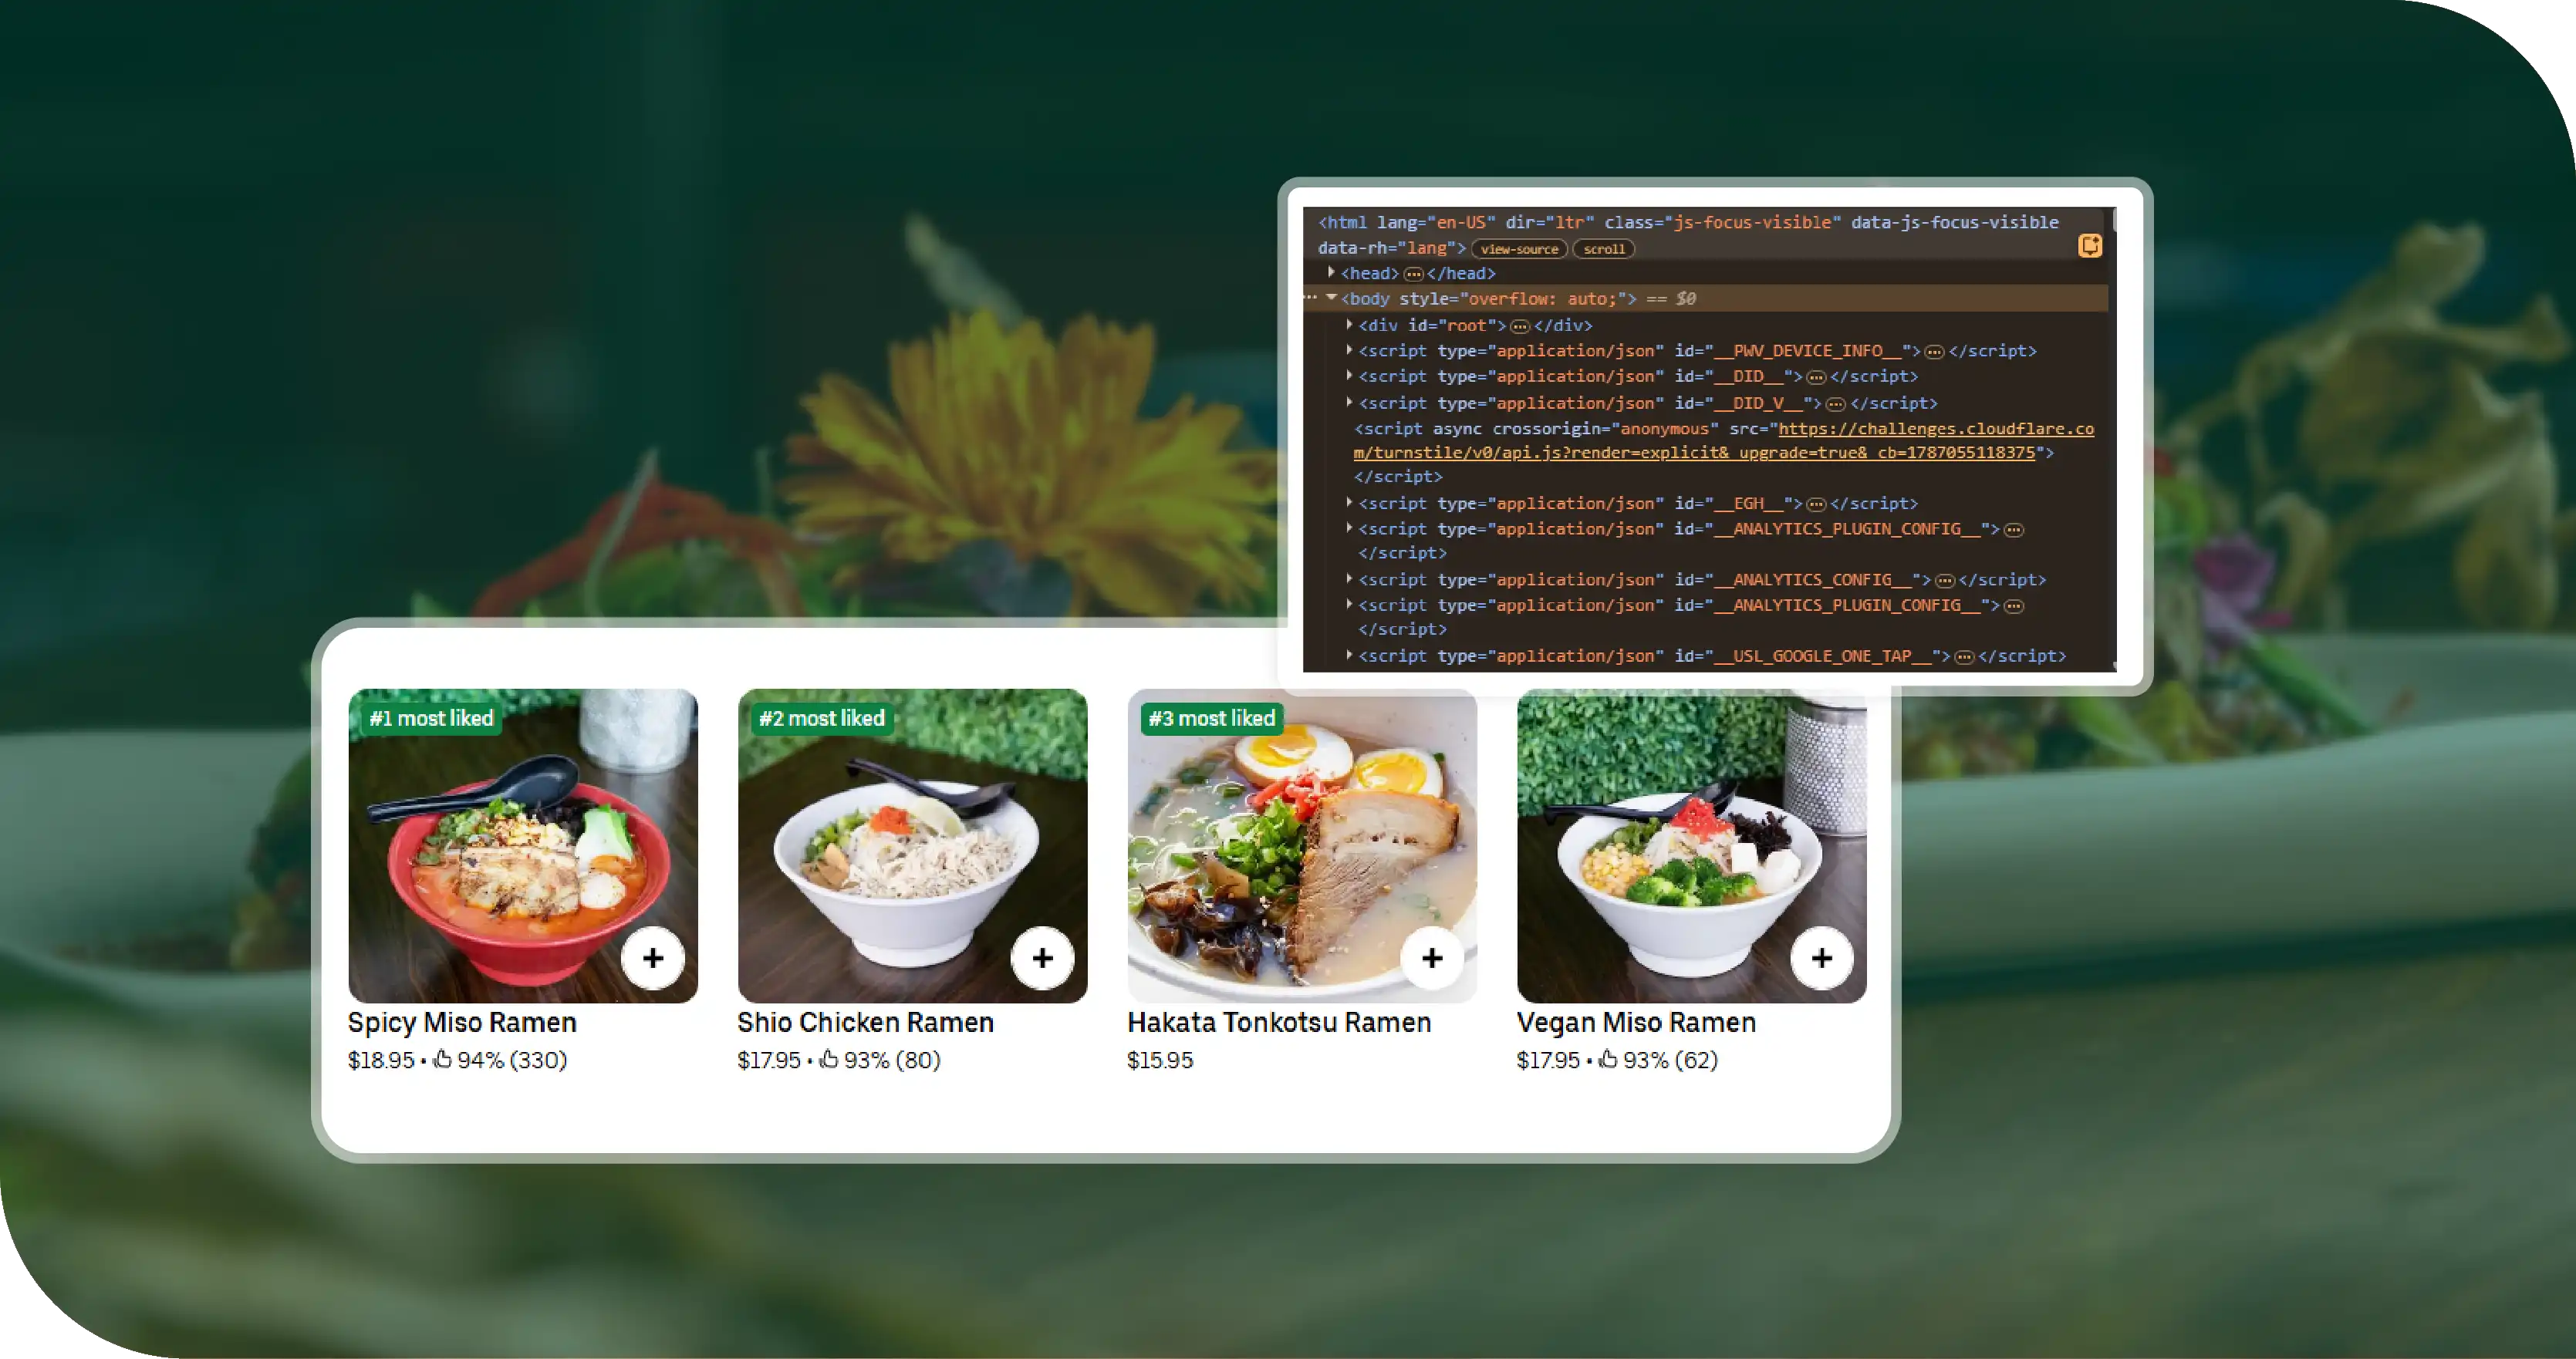
Task: Click the thumbs-up icon beside 94% (330)
Action: click(442, 1059)
